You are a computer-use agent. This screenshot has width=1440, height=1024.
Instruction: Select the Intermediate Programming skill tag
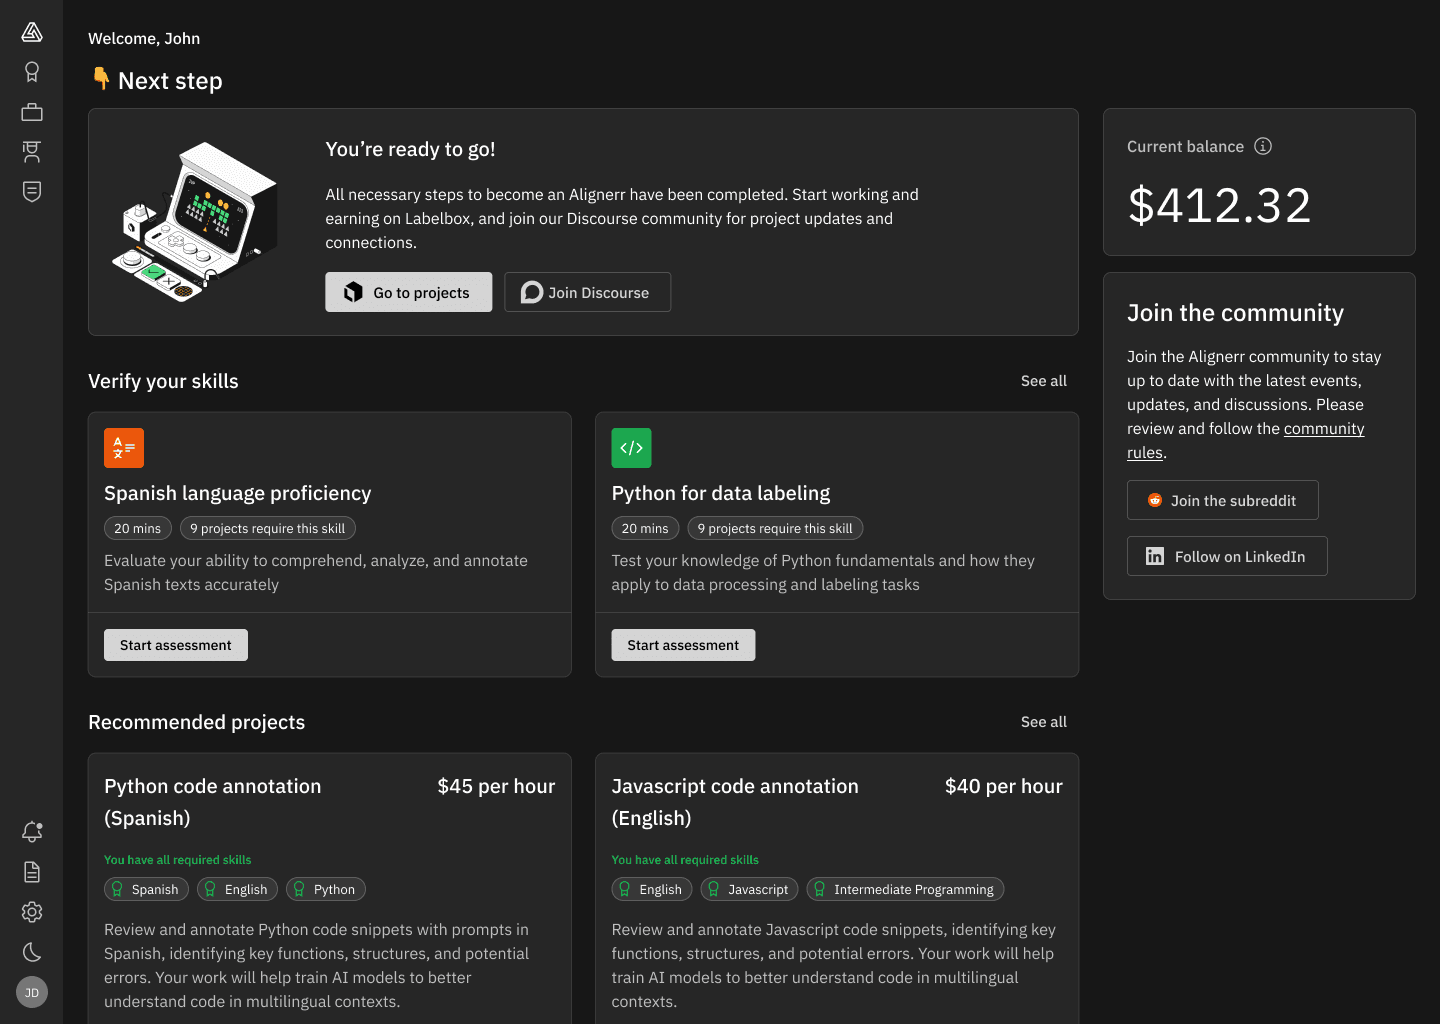pyautogui.click(x=905, y=889)
